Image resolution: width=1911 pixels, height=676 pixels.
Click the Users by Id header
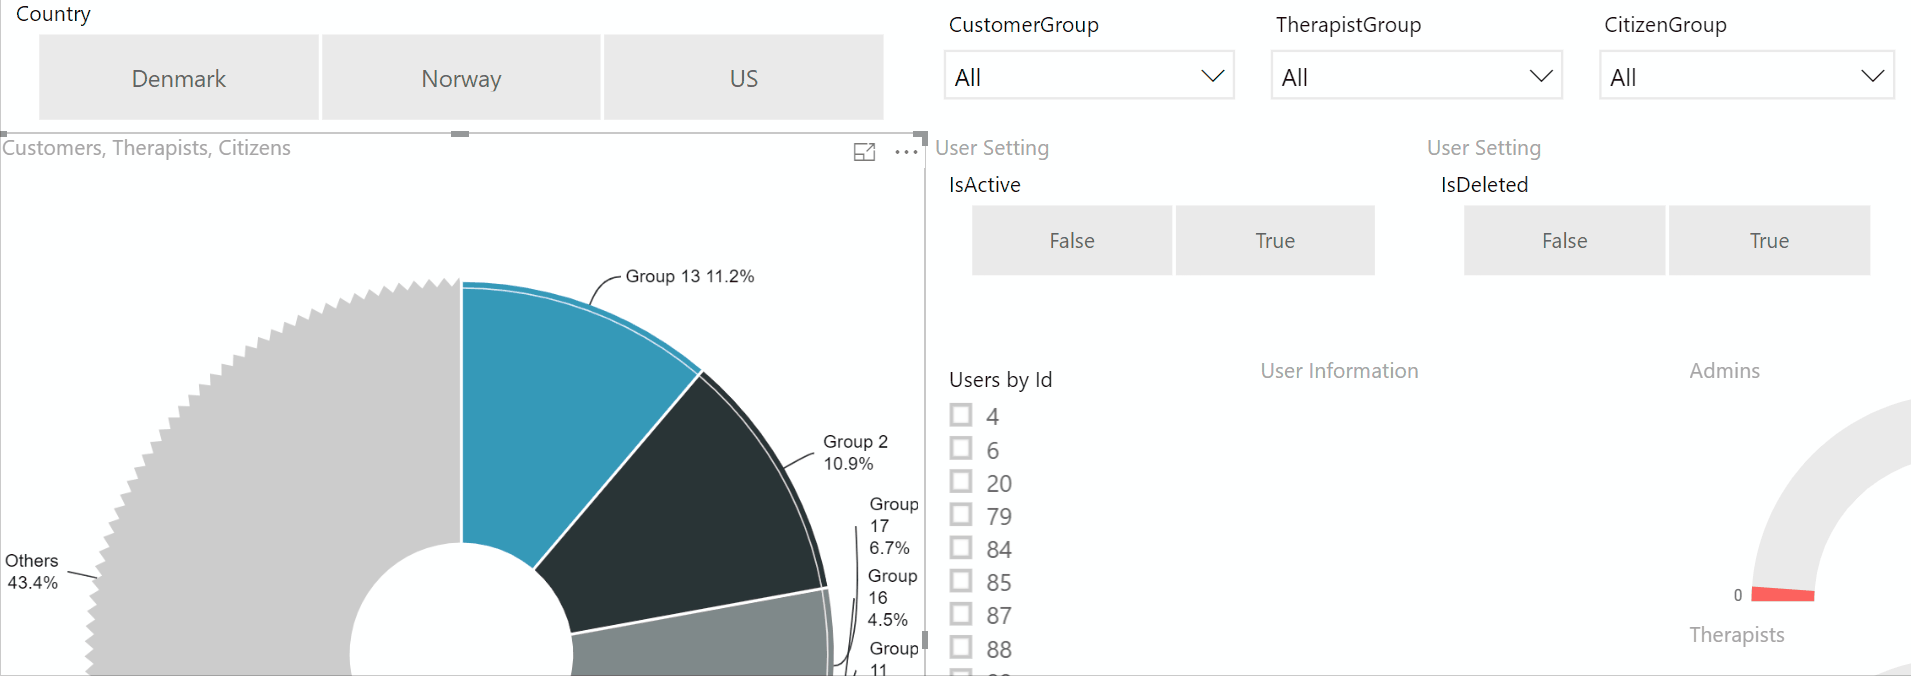coord(1000,380)
